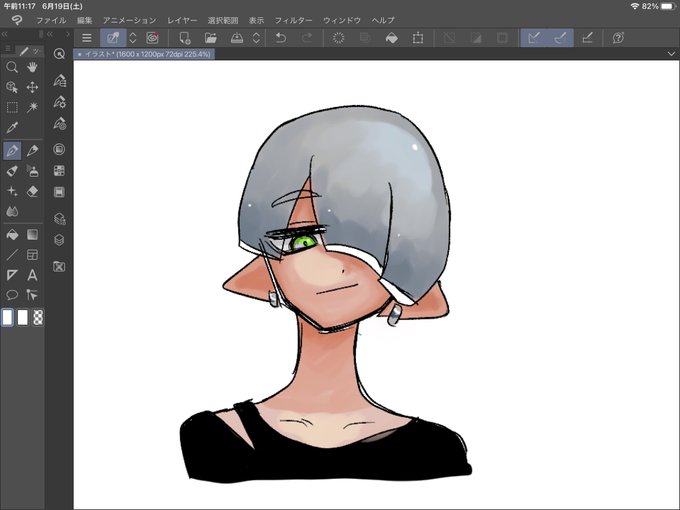Image resolution: width=680 pixels, height=510 pixels.
Task: Click the Scale/Rotate transform icon
Action: (418, 38)
